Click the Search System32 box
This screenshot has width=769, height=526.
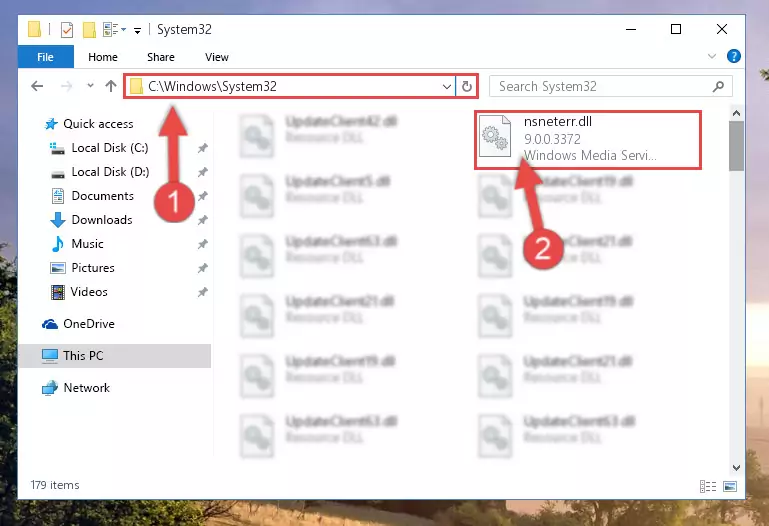click(x=611, y=86)
